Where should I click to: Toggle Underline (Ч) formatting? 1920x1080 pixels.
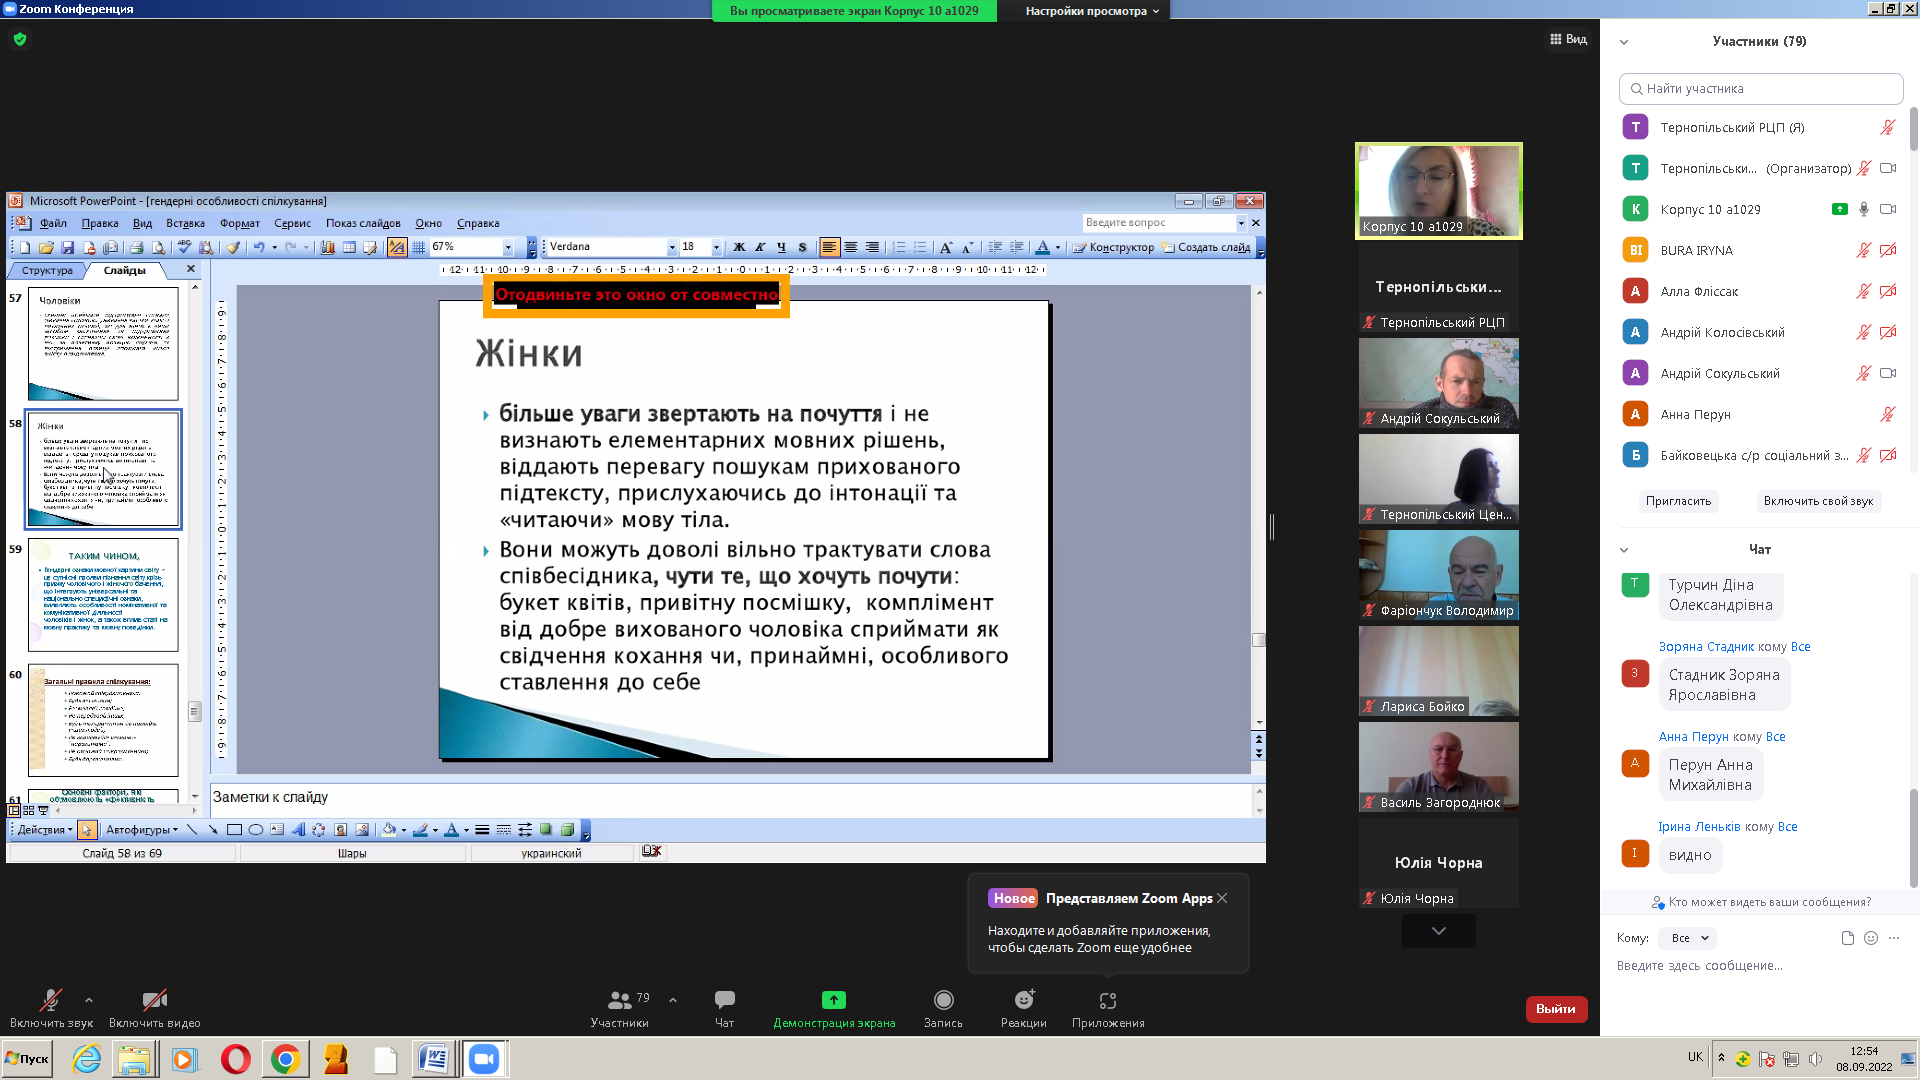click(x=781, y=247)
